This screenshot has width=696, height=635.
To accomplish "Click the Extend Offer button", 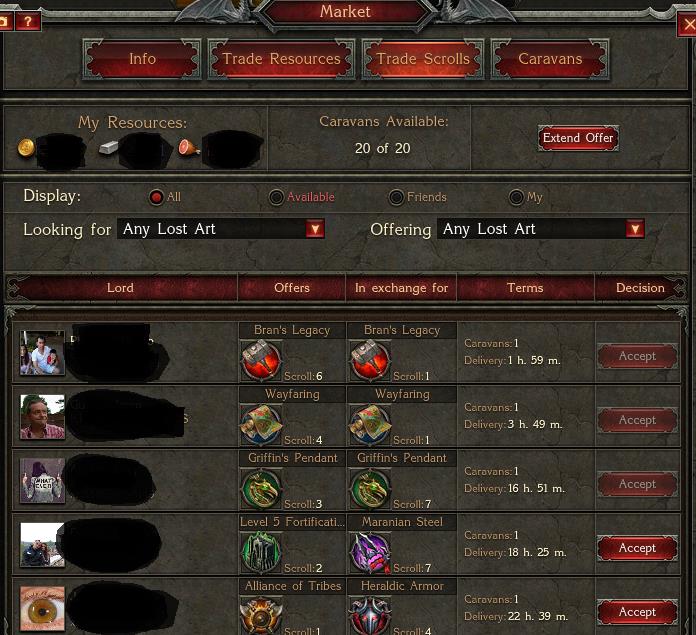I will coord(578,138).
